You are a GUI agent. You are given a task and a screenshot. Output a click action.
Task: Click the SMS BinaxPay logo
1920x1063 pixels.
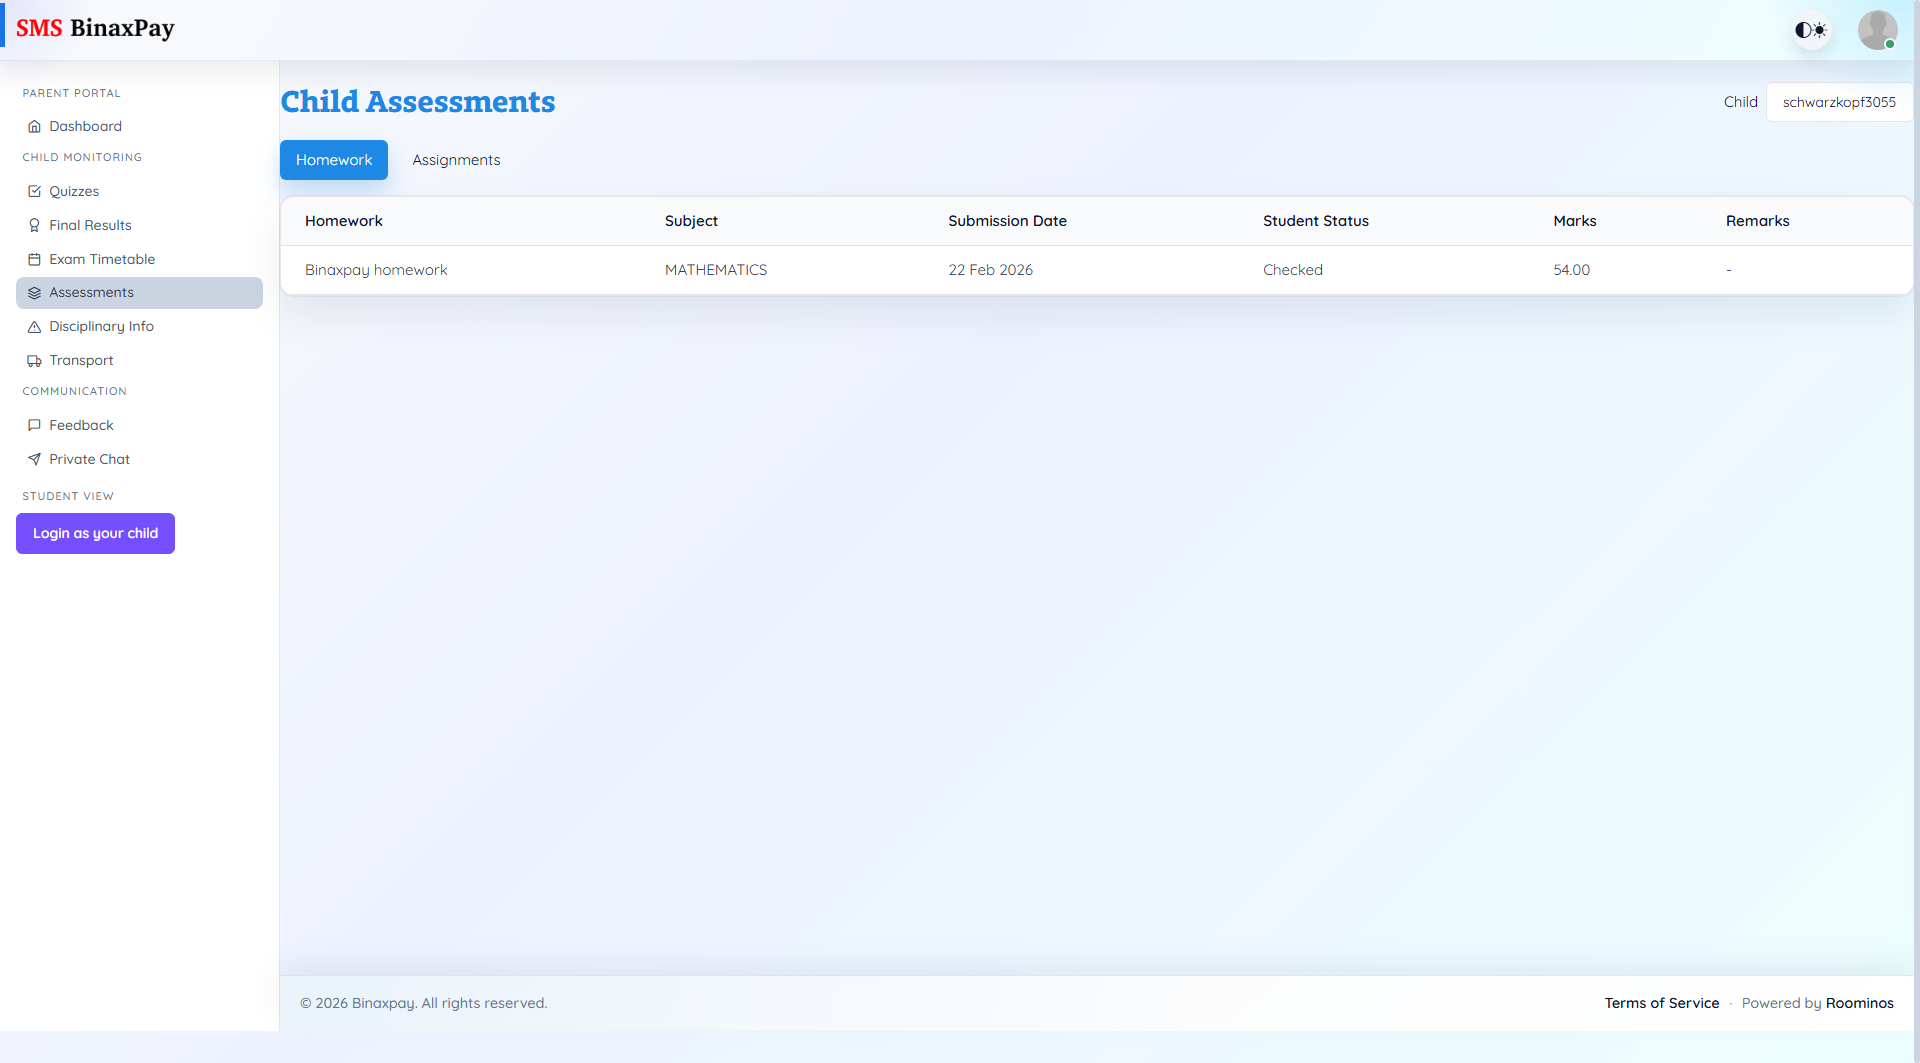coord(95,28)
